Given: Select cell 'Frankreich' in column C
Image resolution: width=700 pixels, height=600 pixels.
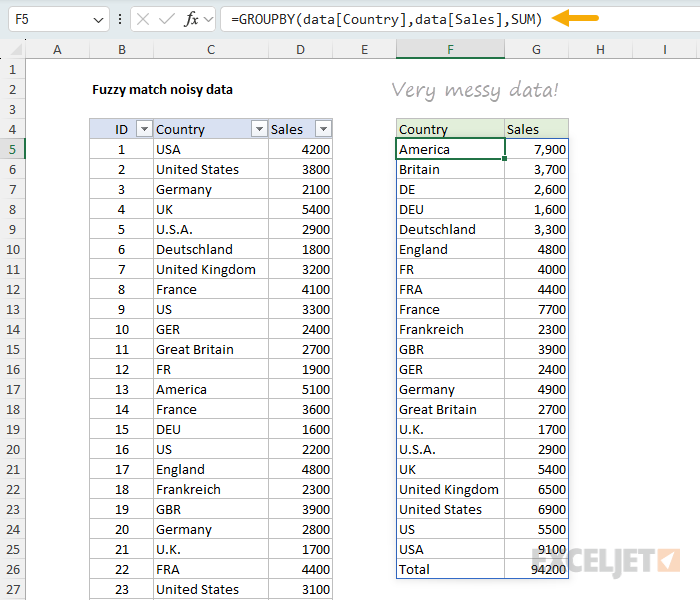Looking at the screenshot, I should (211, 490).
